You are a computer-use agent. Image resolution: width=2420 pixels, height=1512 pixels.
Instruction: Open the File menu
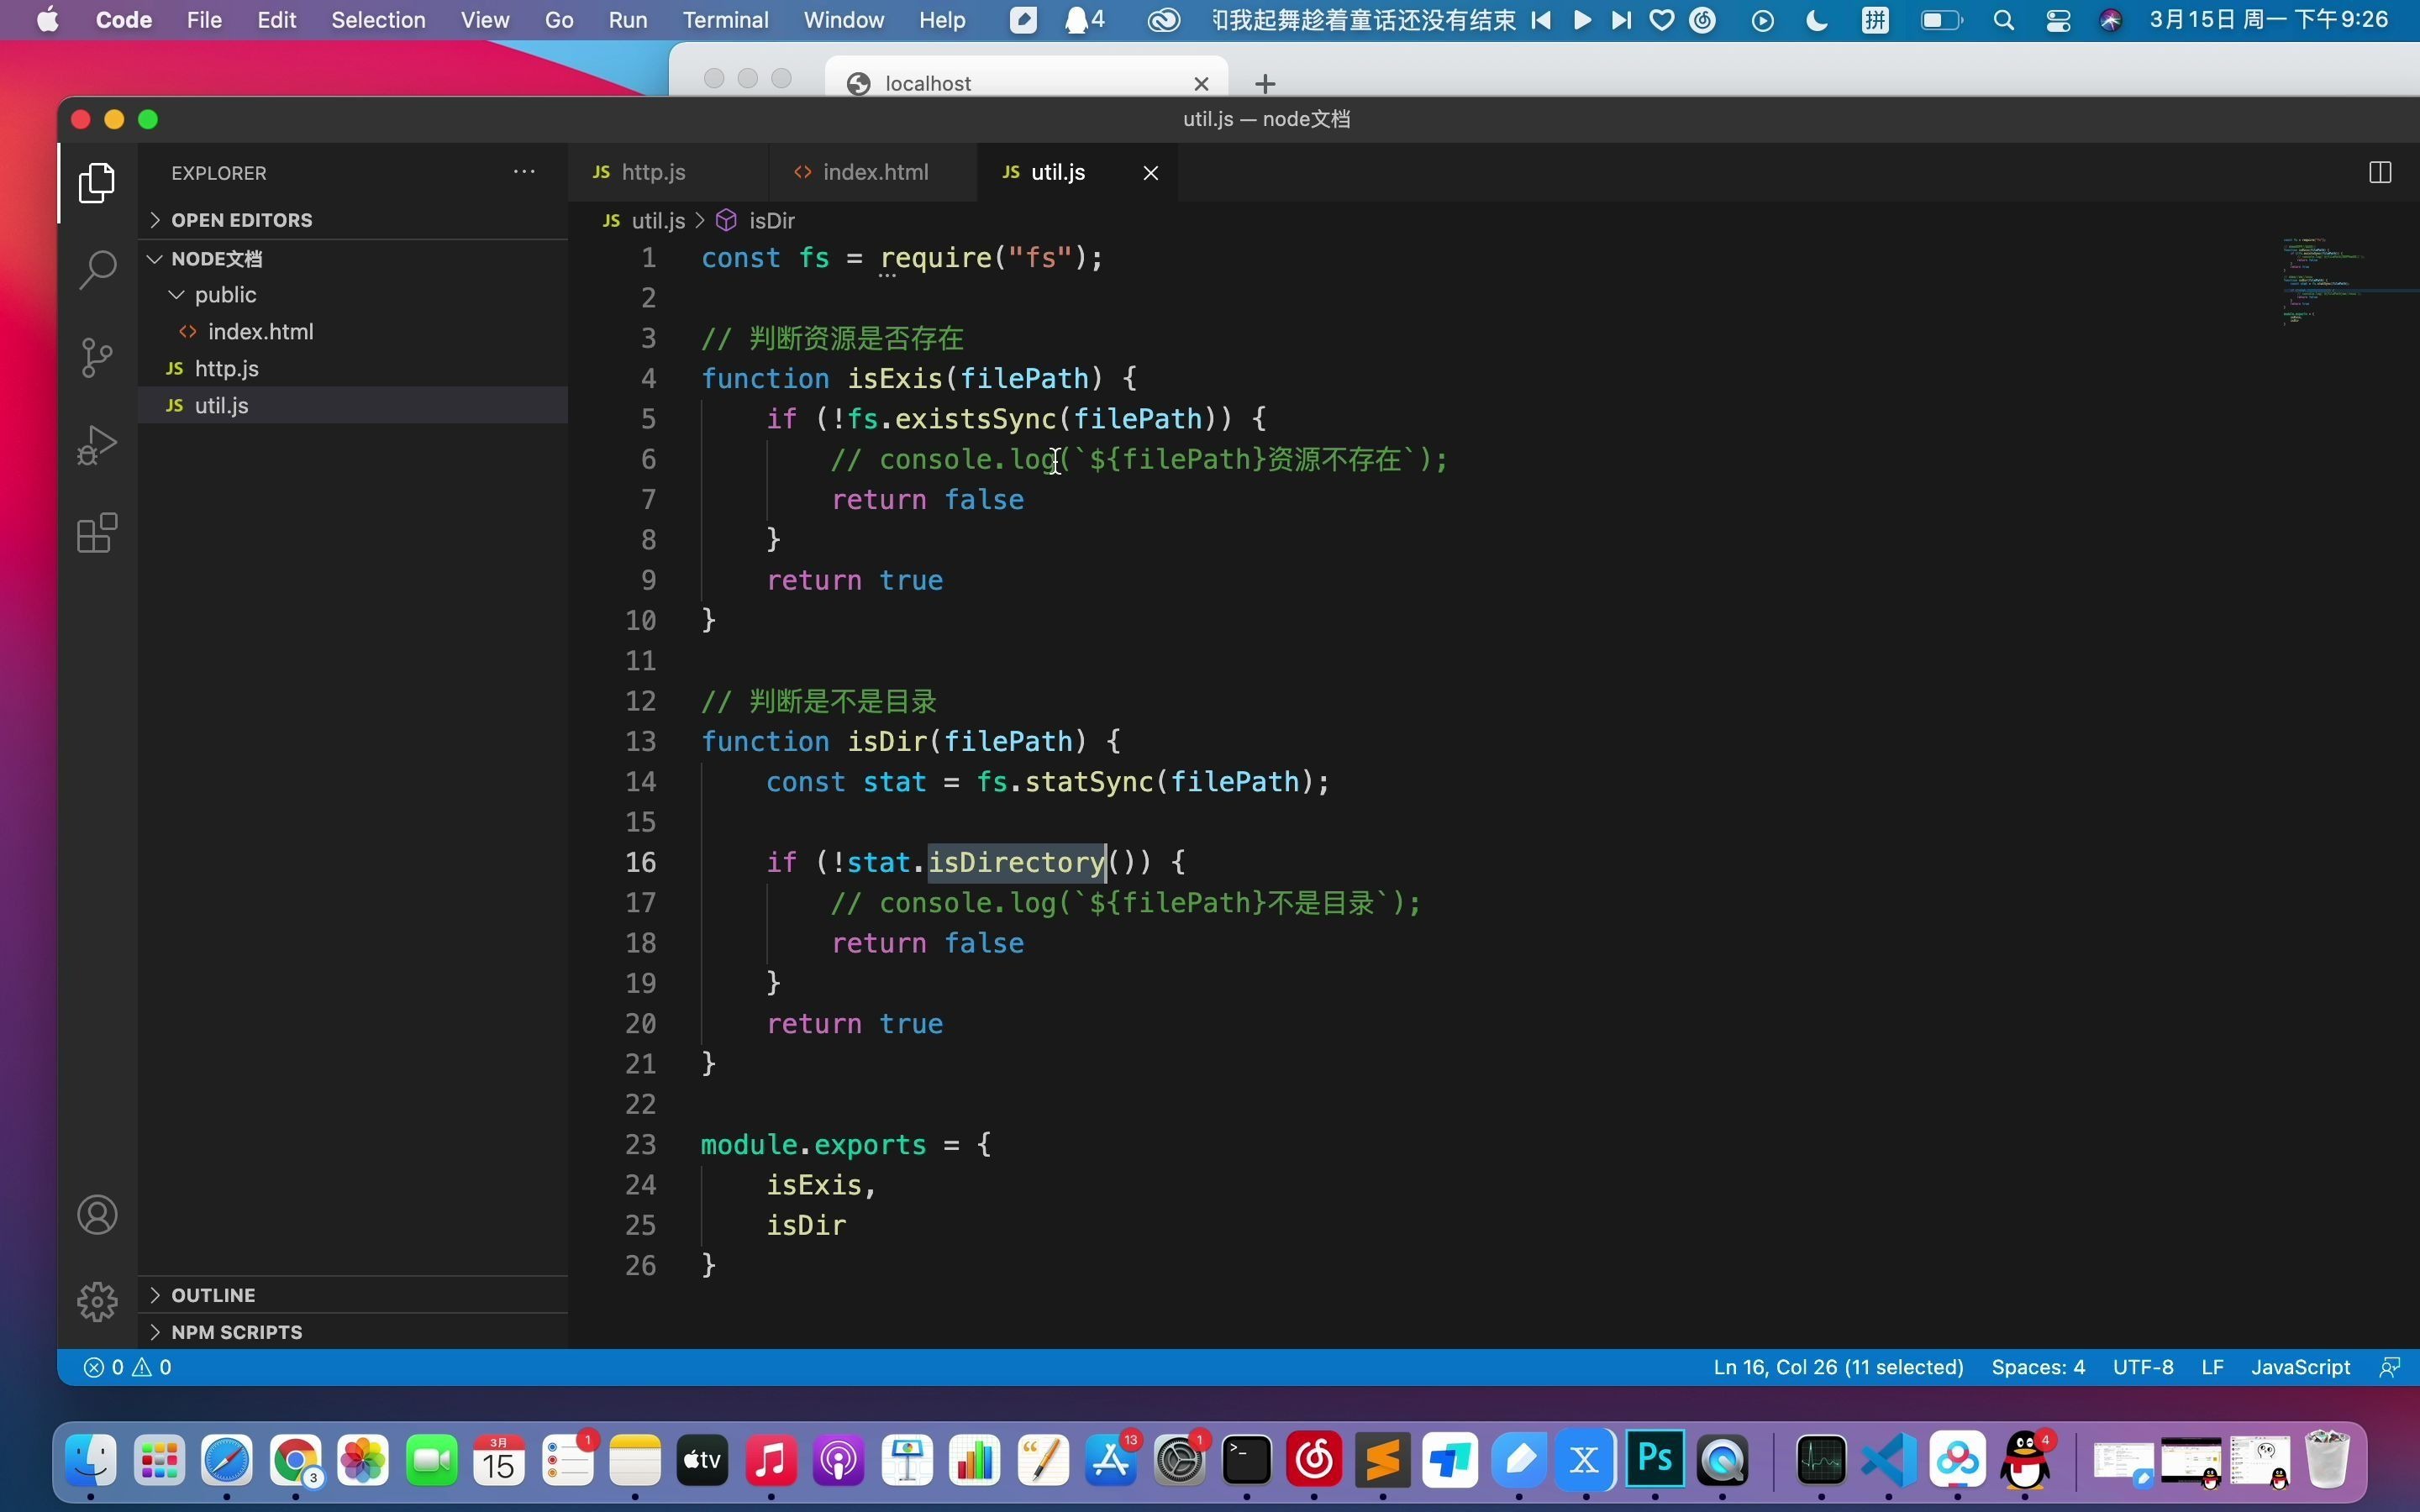tap(204, 20)
